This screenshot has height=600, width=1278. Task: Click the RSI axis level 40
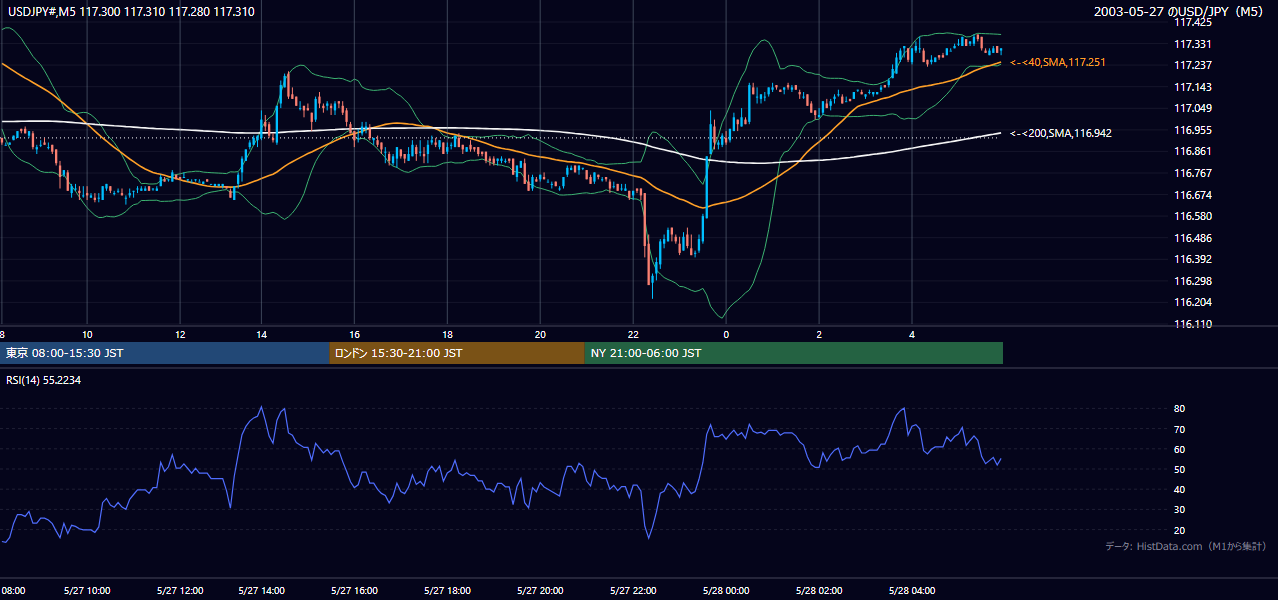tap(1180, 489)
